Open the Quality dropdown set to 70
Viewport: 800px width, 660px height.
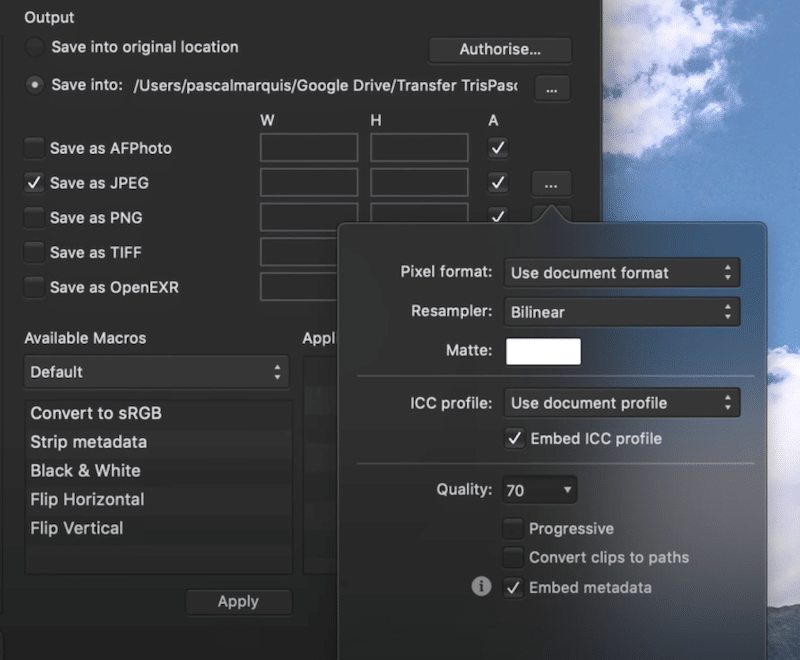click(539, 489)
